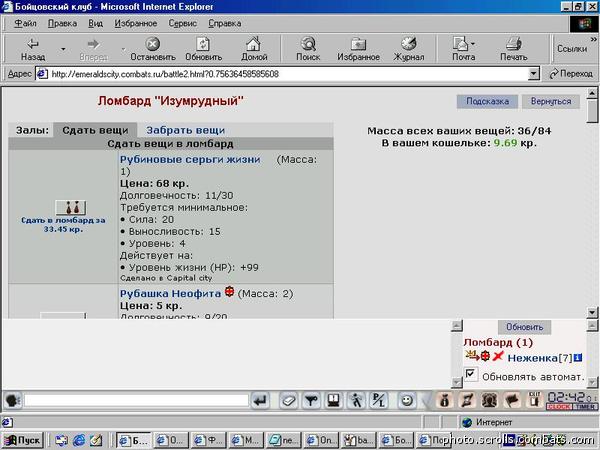Switch to the 'ba...' taskbar window
Image resolution: width=600 pixels, height=450 pixels.
pos(358,440)
